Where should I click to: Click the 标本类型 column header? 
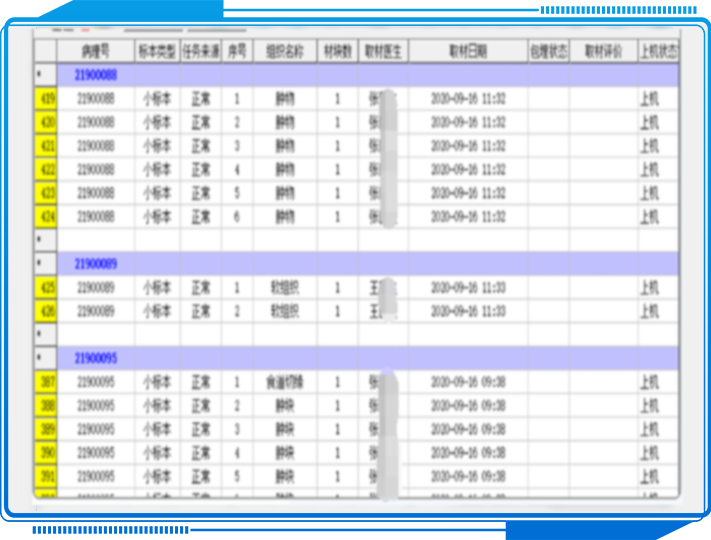pos(157,51)
